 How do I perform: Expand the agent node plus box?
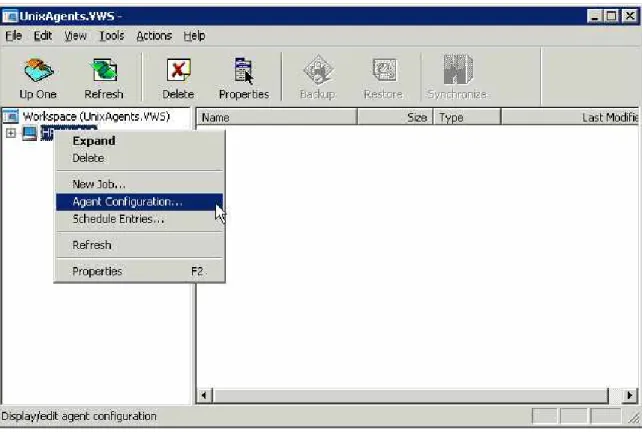point(11,133)
